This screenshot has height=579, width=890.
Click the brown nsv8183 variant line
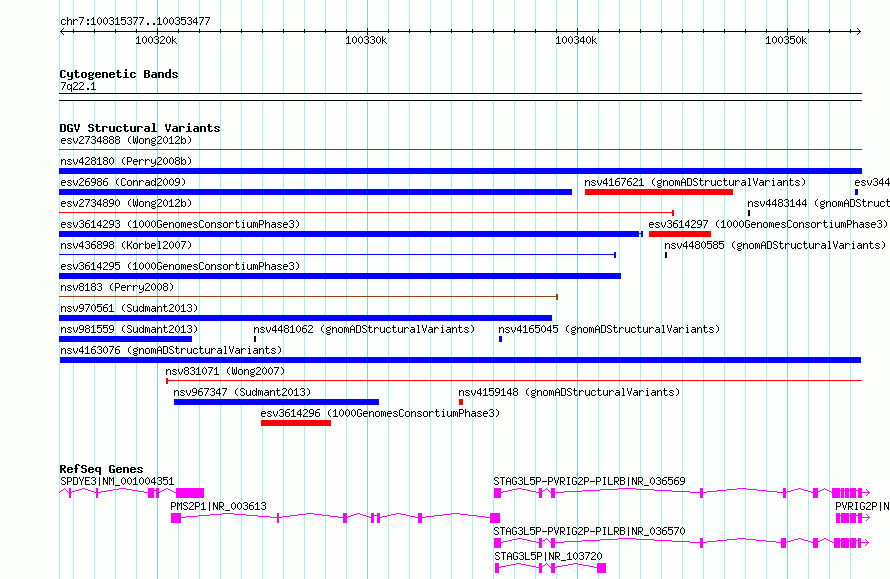(308, 297)
